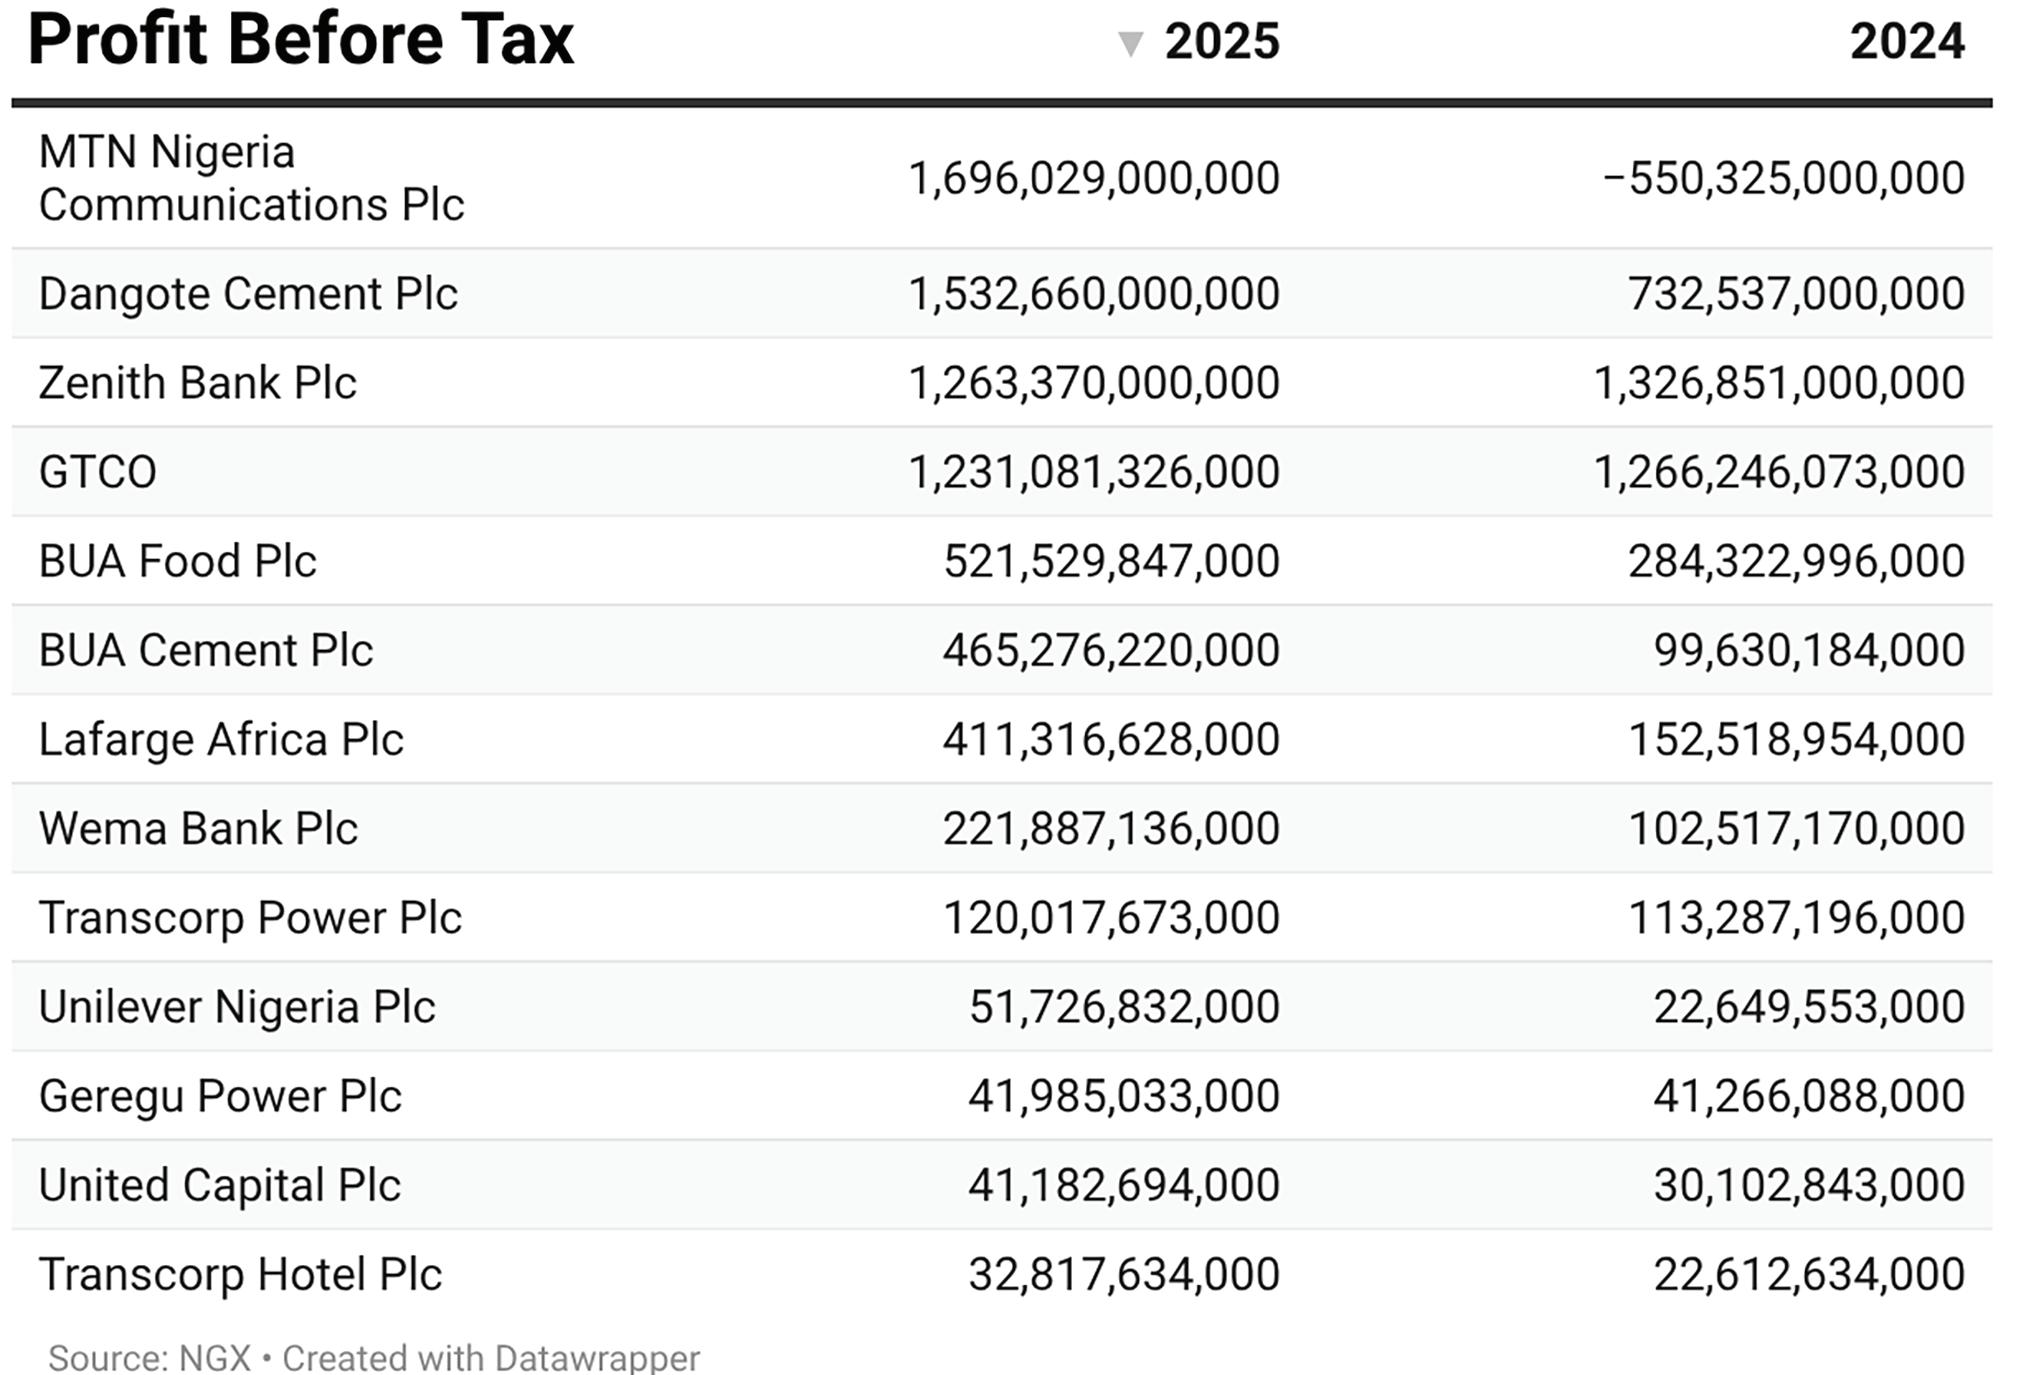This screenshot has width=2026, height=1375.
Task: Select Geregu Power Plc 2024 figure
Action: [x=1809, y=1096]
